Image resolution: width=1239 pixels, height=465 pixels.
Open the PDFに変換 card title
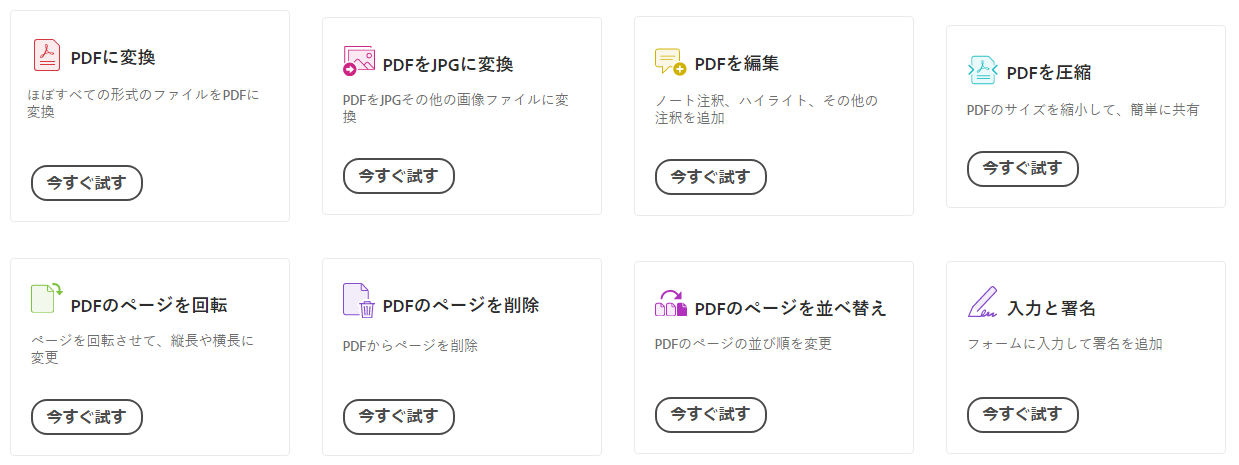(x=113, y=57)
